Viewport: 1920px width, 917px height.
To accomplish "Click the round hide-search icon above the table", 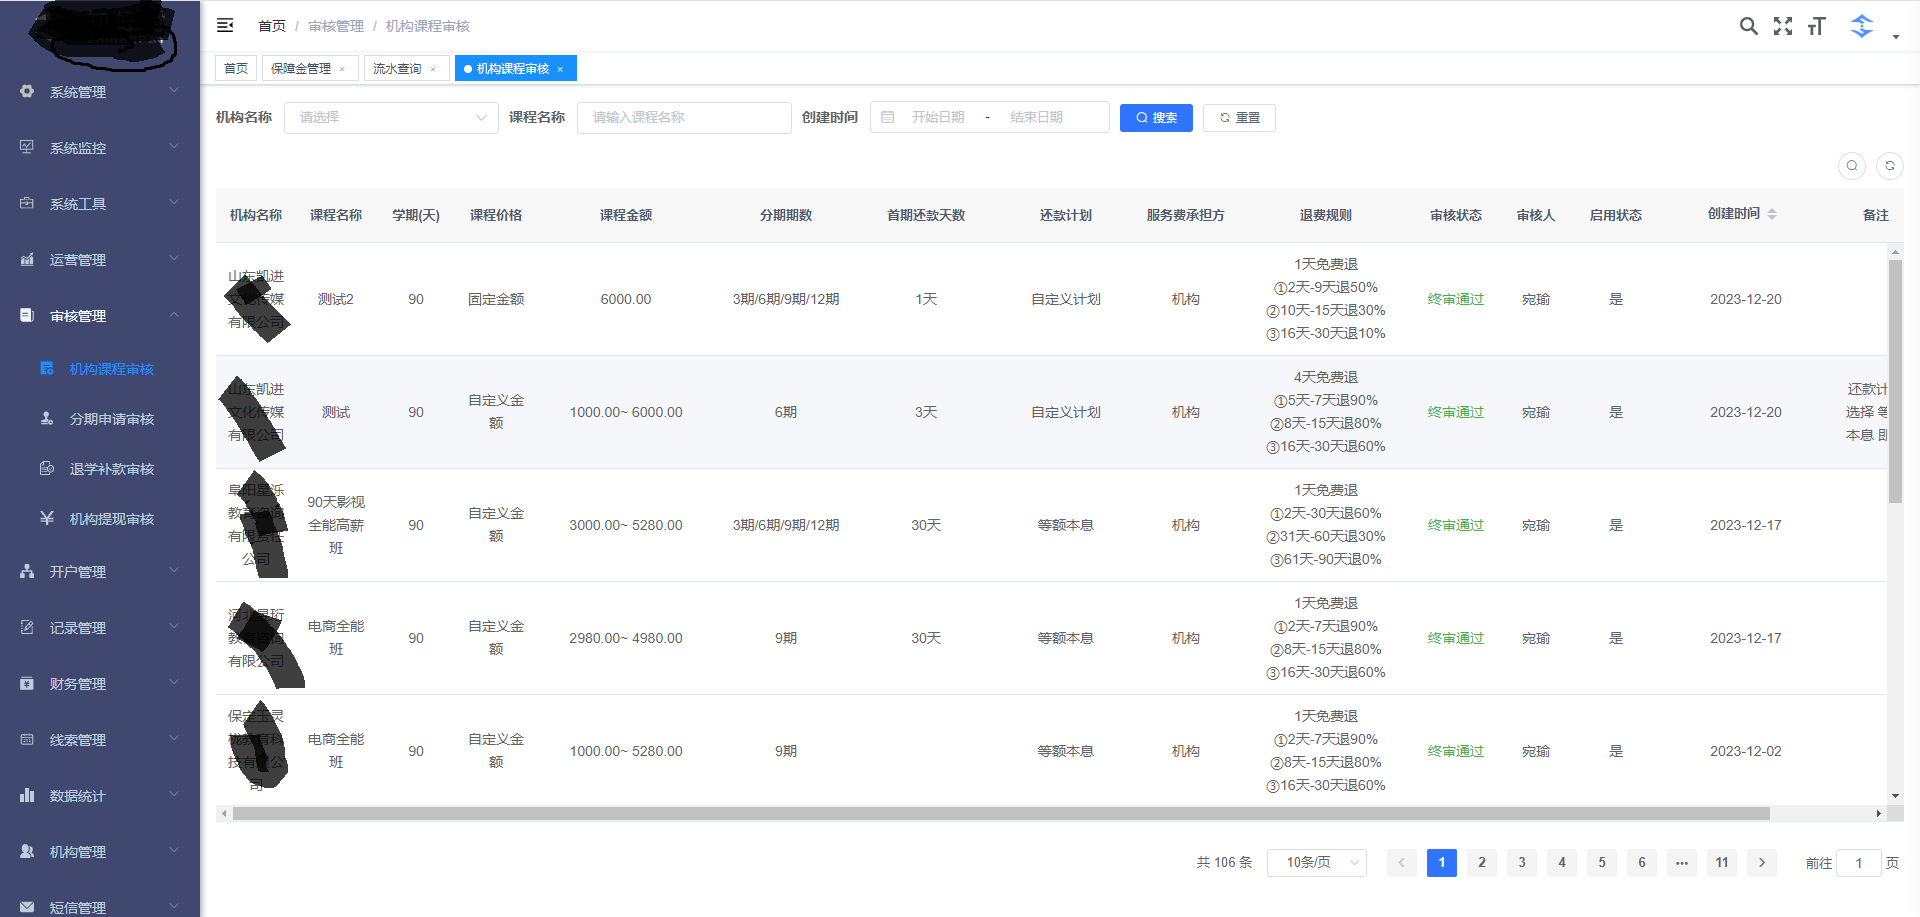I will coord(1852,166).
